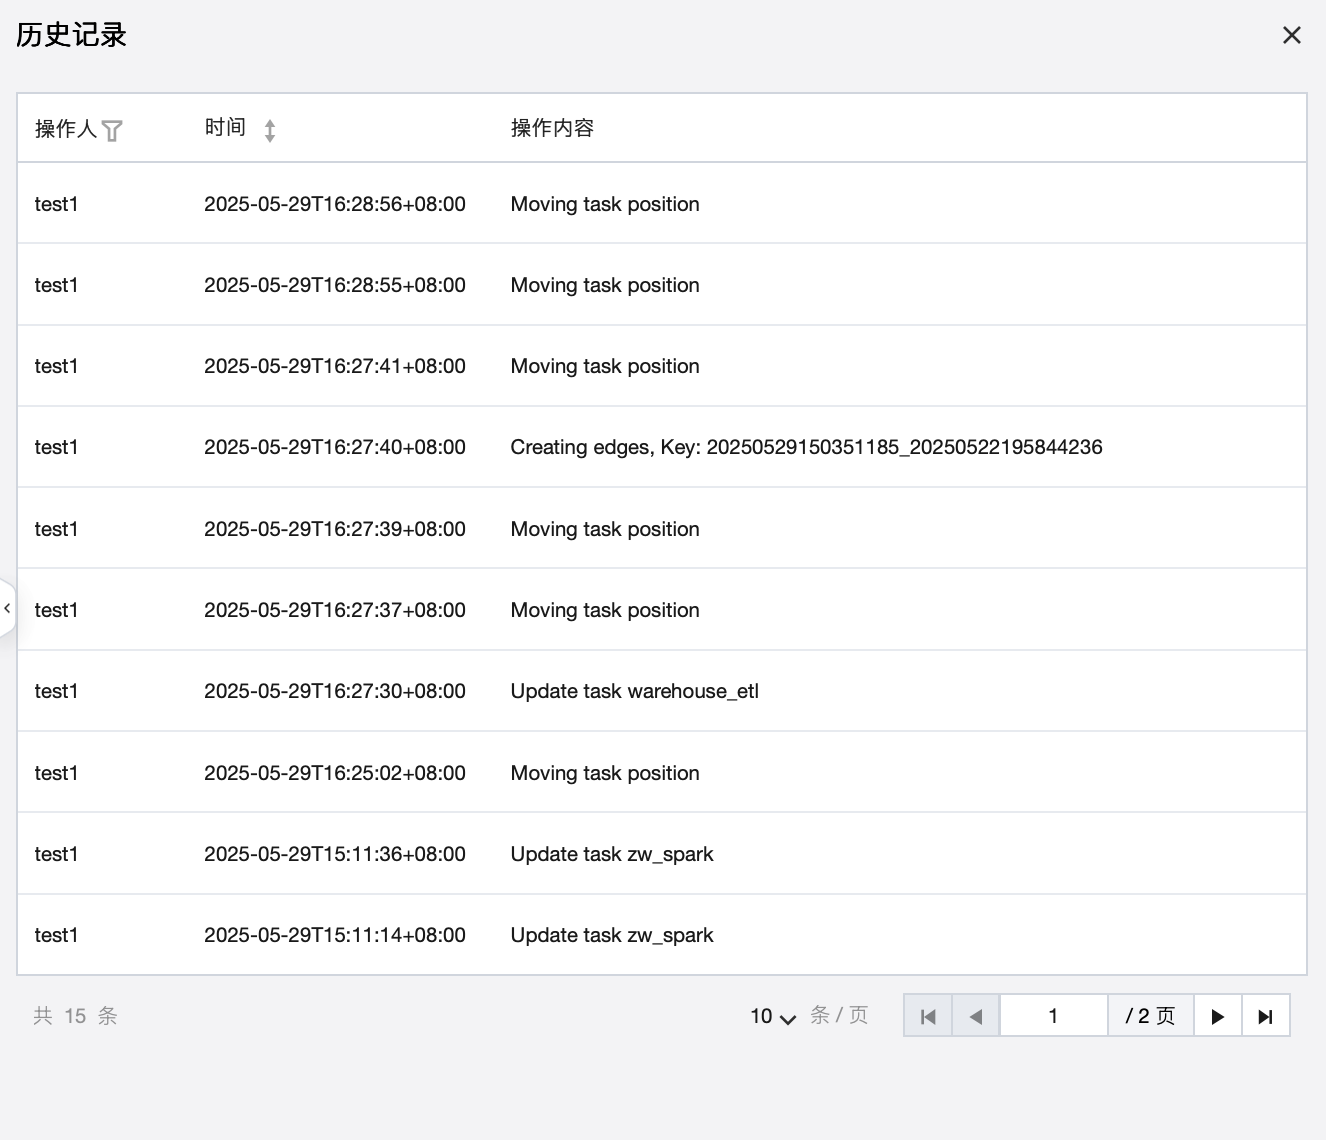Click the record timestamped 16:25:02
This screenshot has height=1140, width=1326.
(334, 773)
